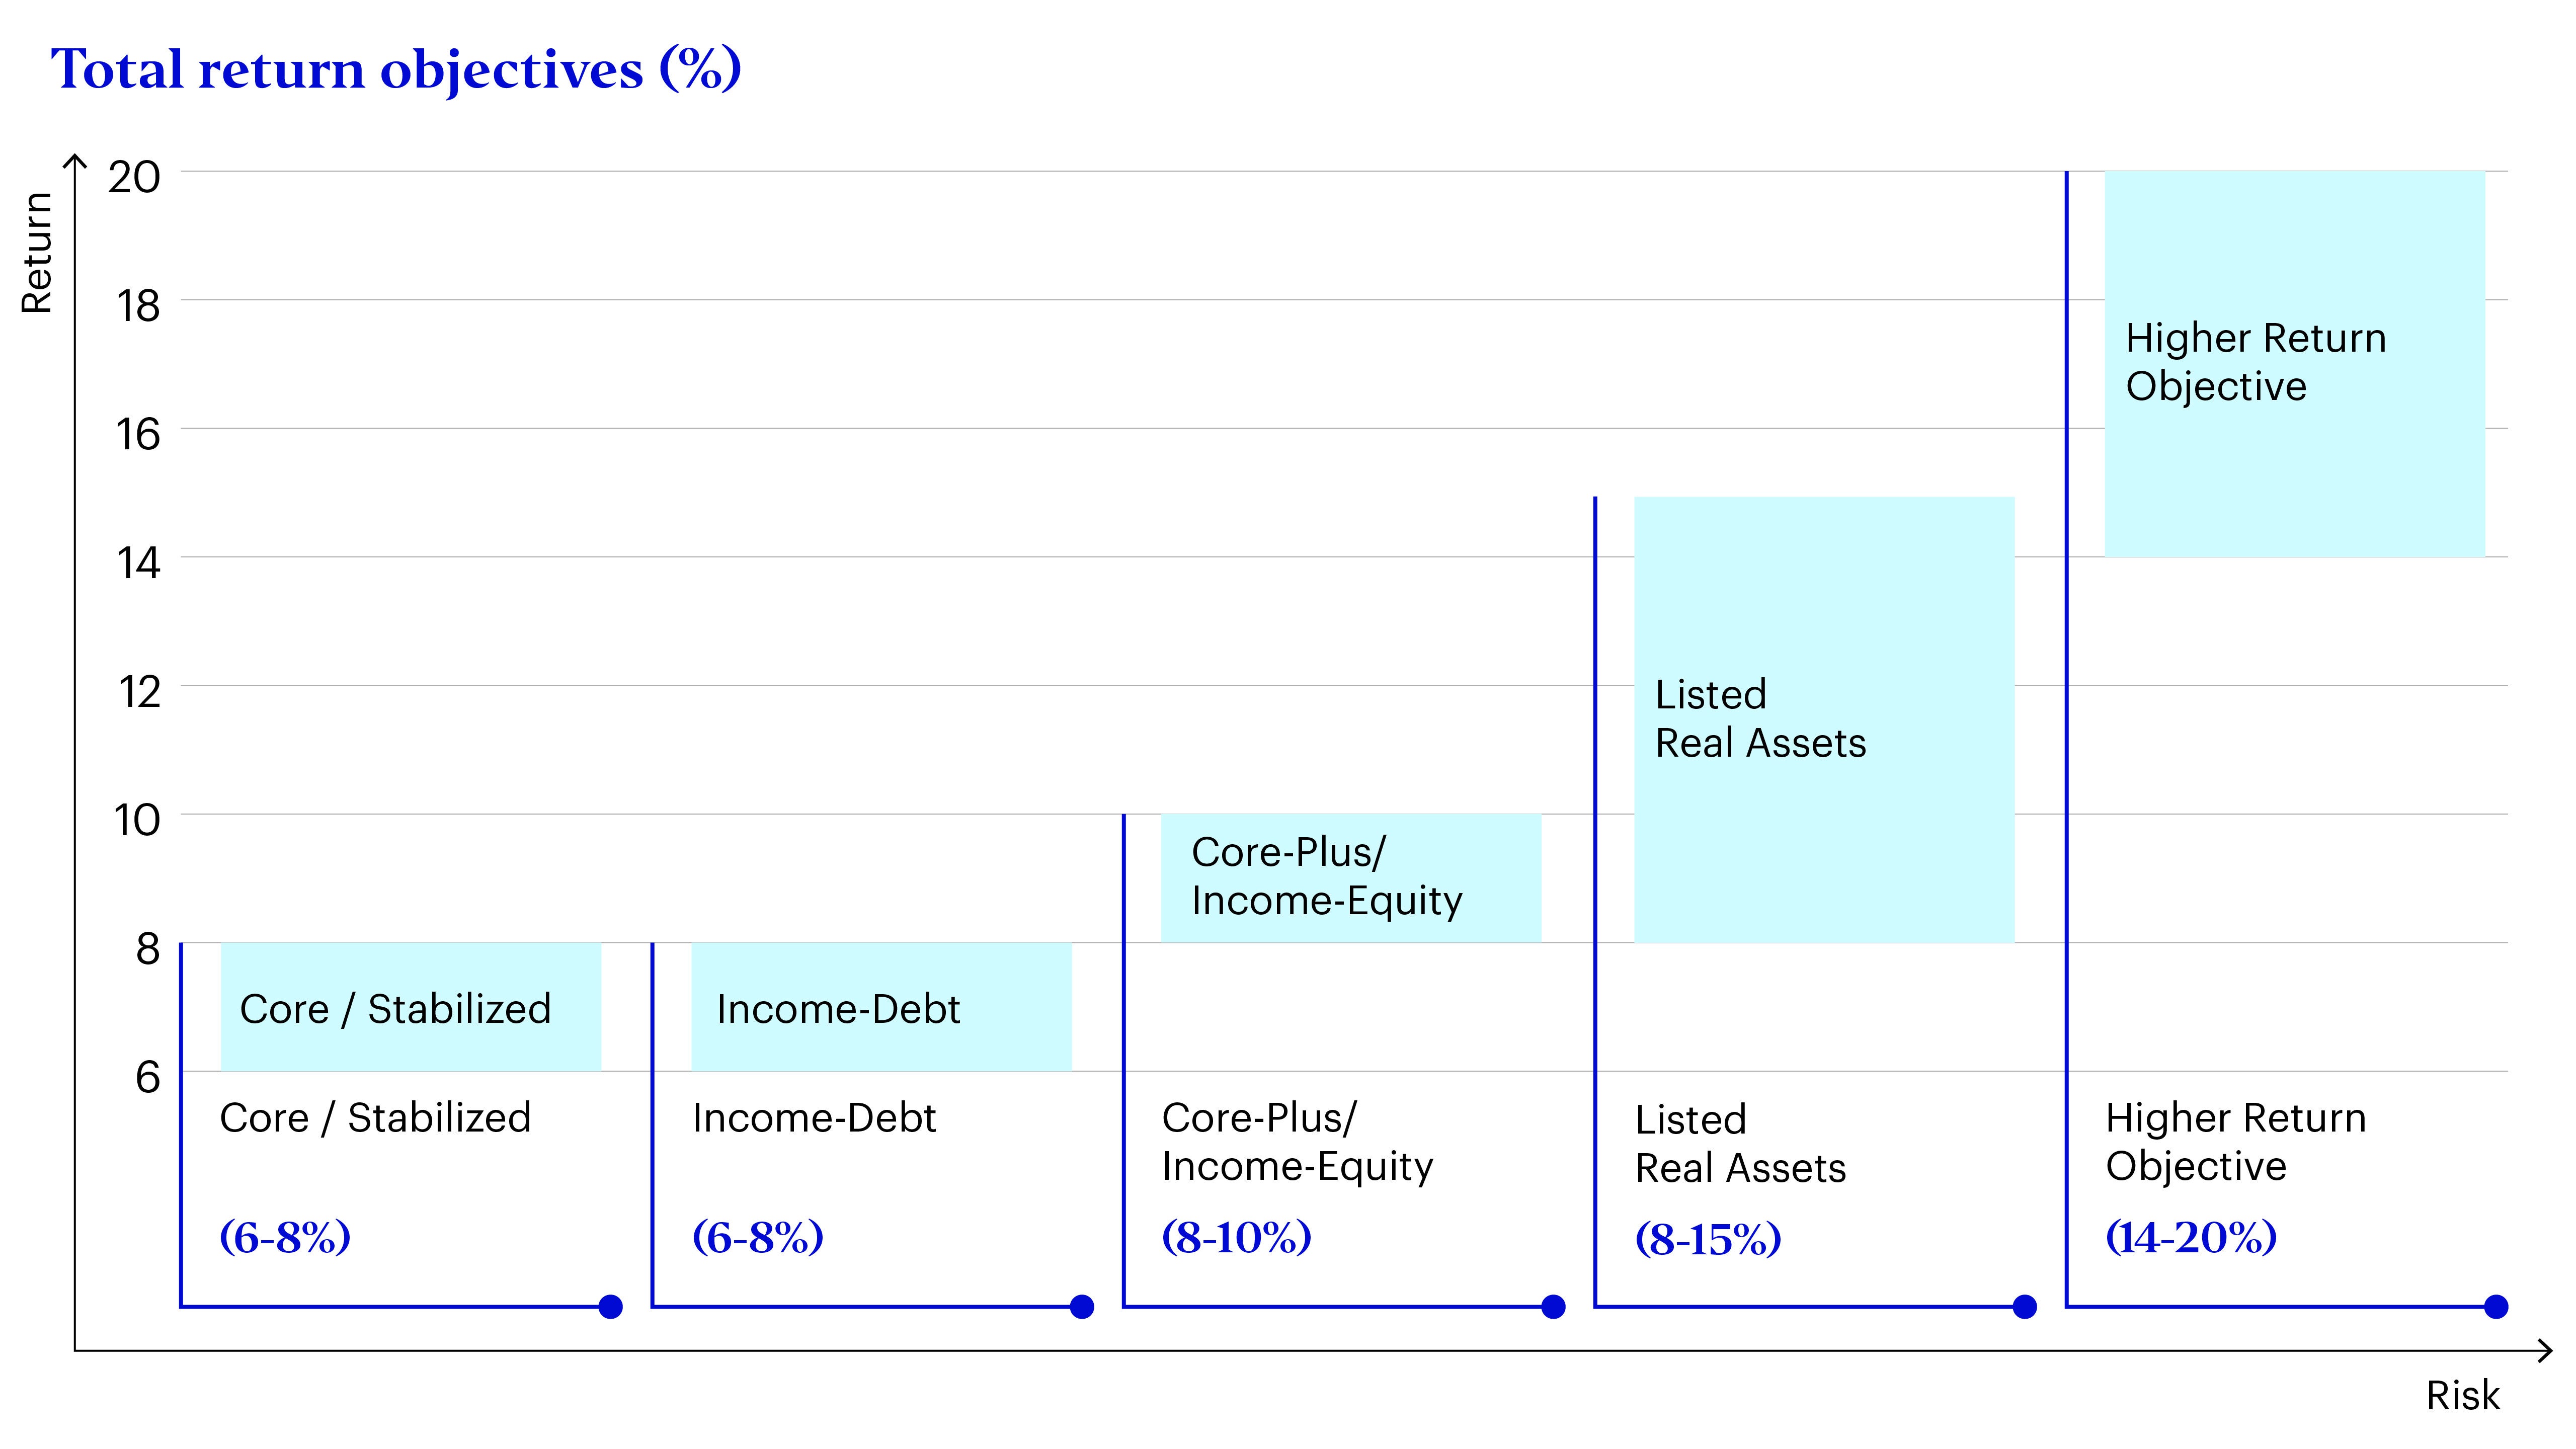Click the Return axis label
This screenshot has height=1449, width=2576.
[x=37, y=253]
